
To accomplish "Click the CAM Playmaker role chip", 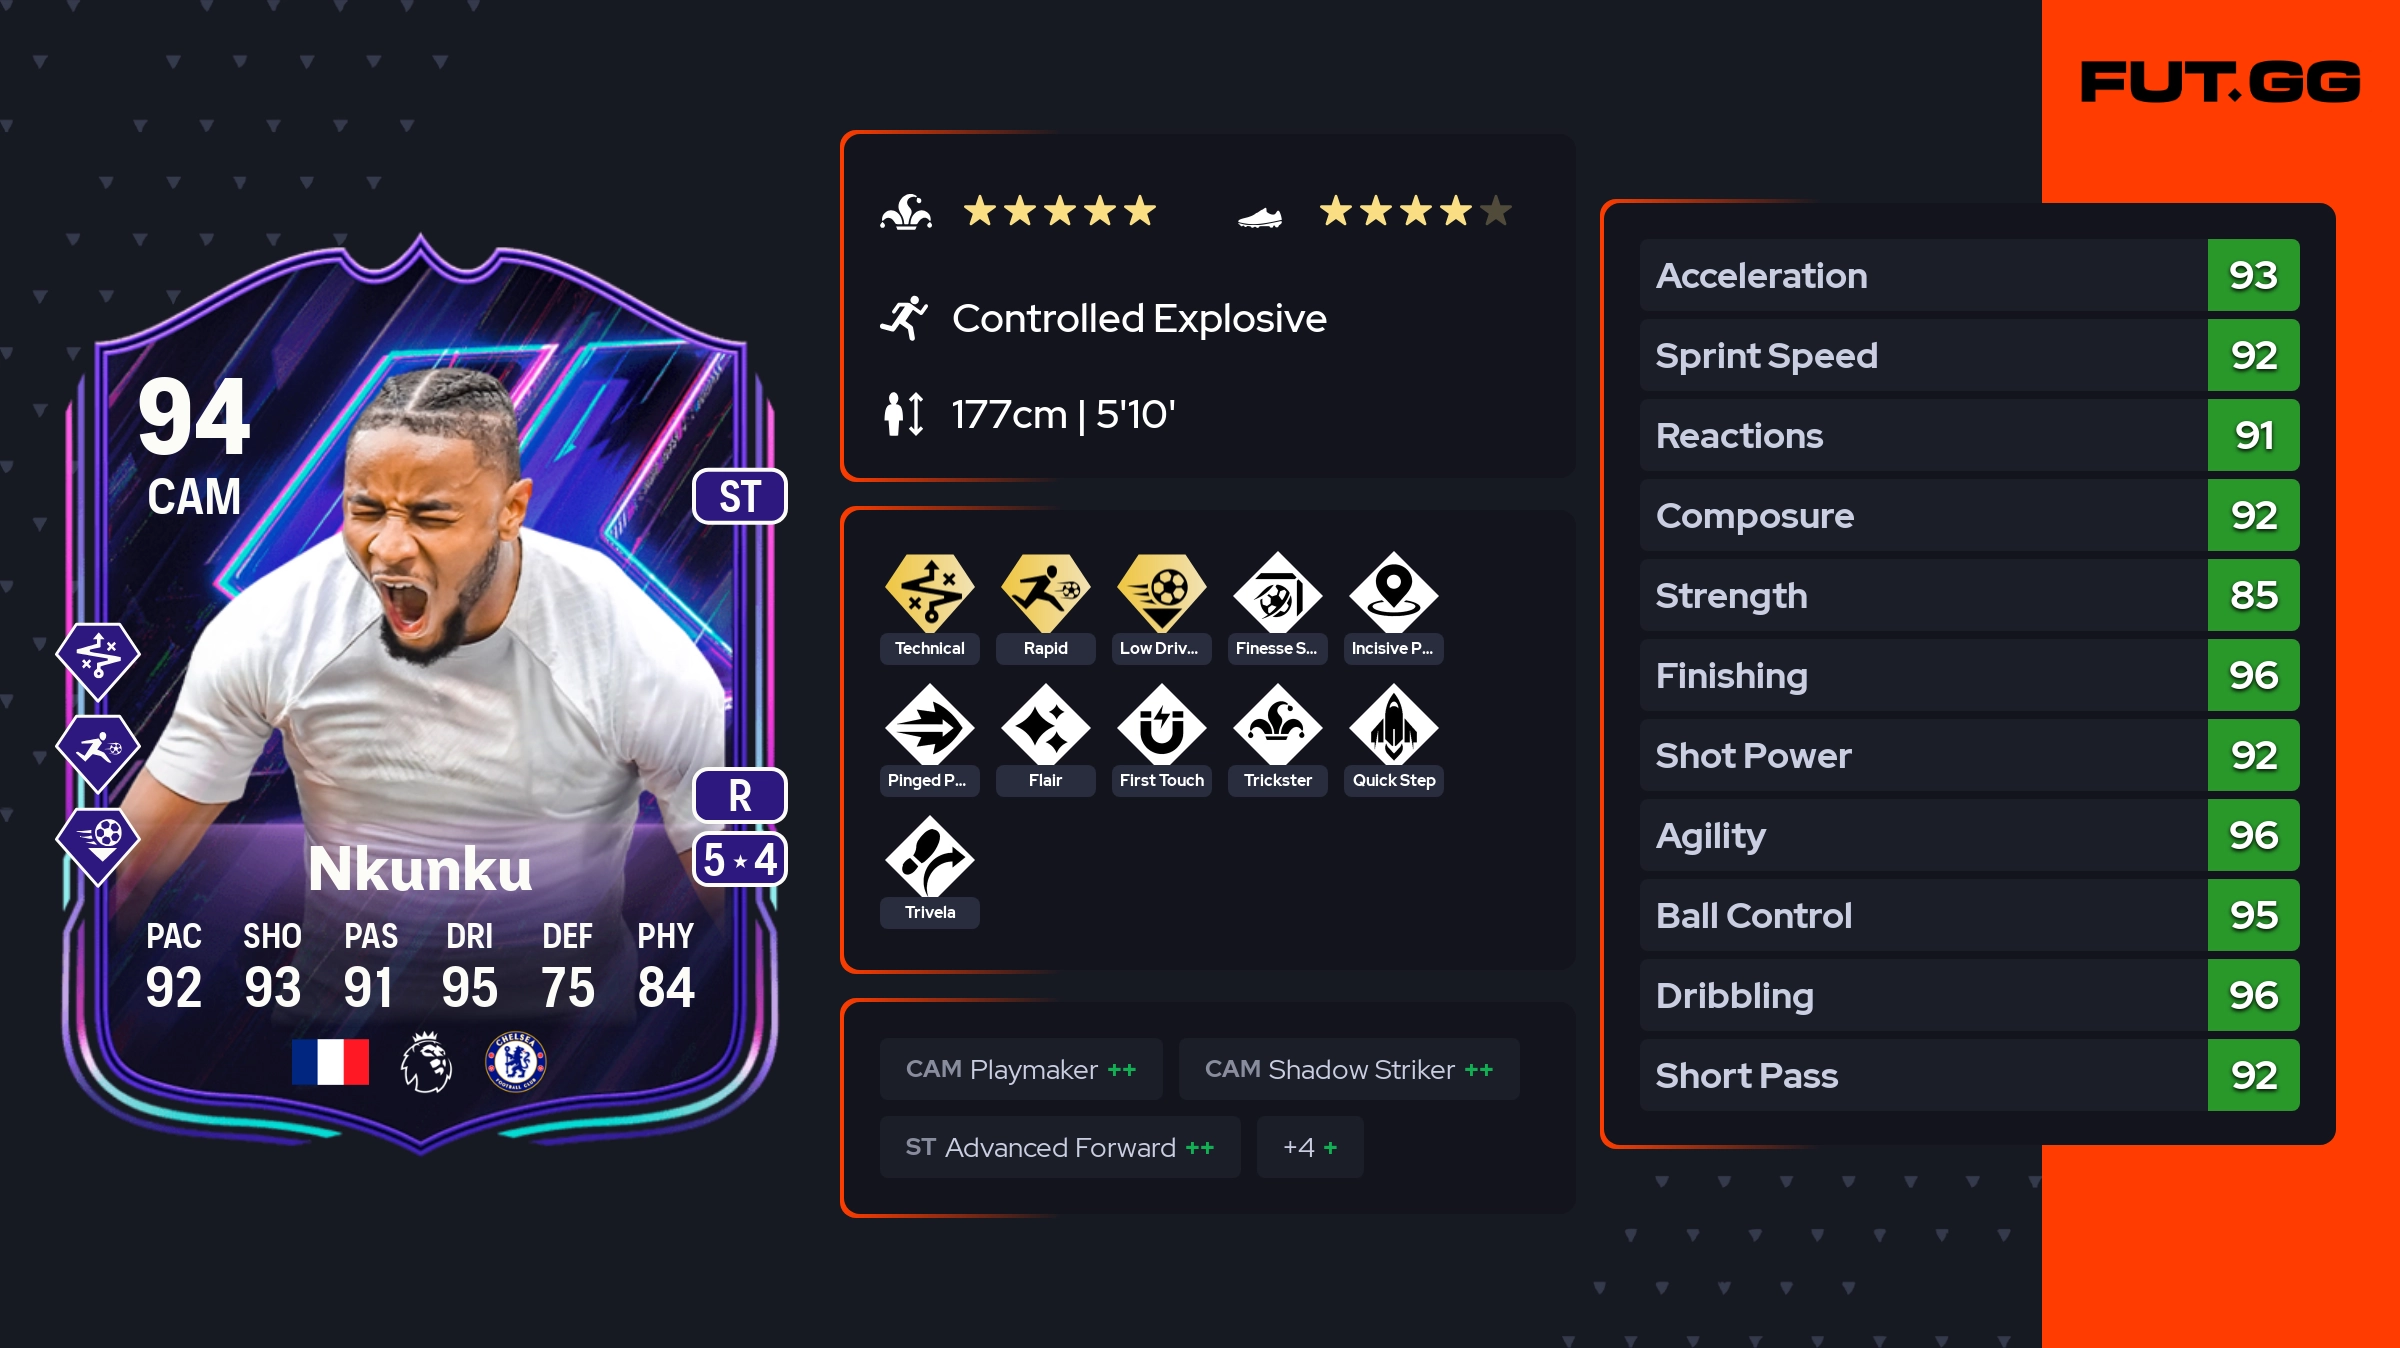I will point(1021,1069).
